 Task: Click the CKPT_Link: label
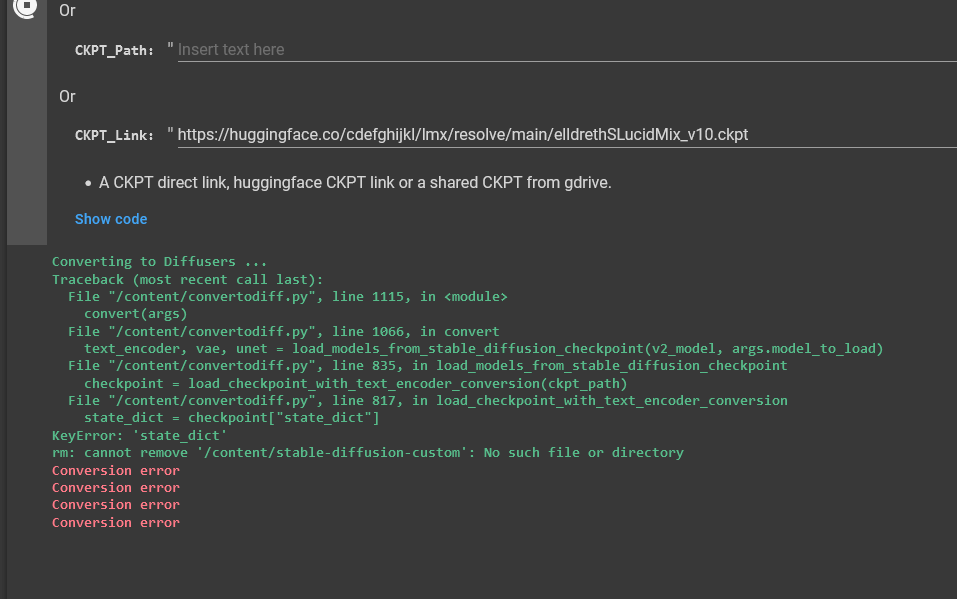click(114, 135)
